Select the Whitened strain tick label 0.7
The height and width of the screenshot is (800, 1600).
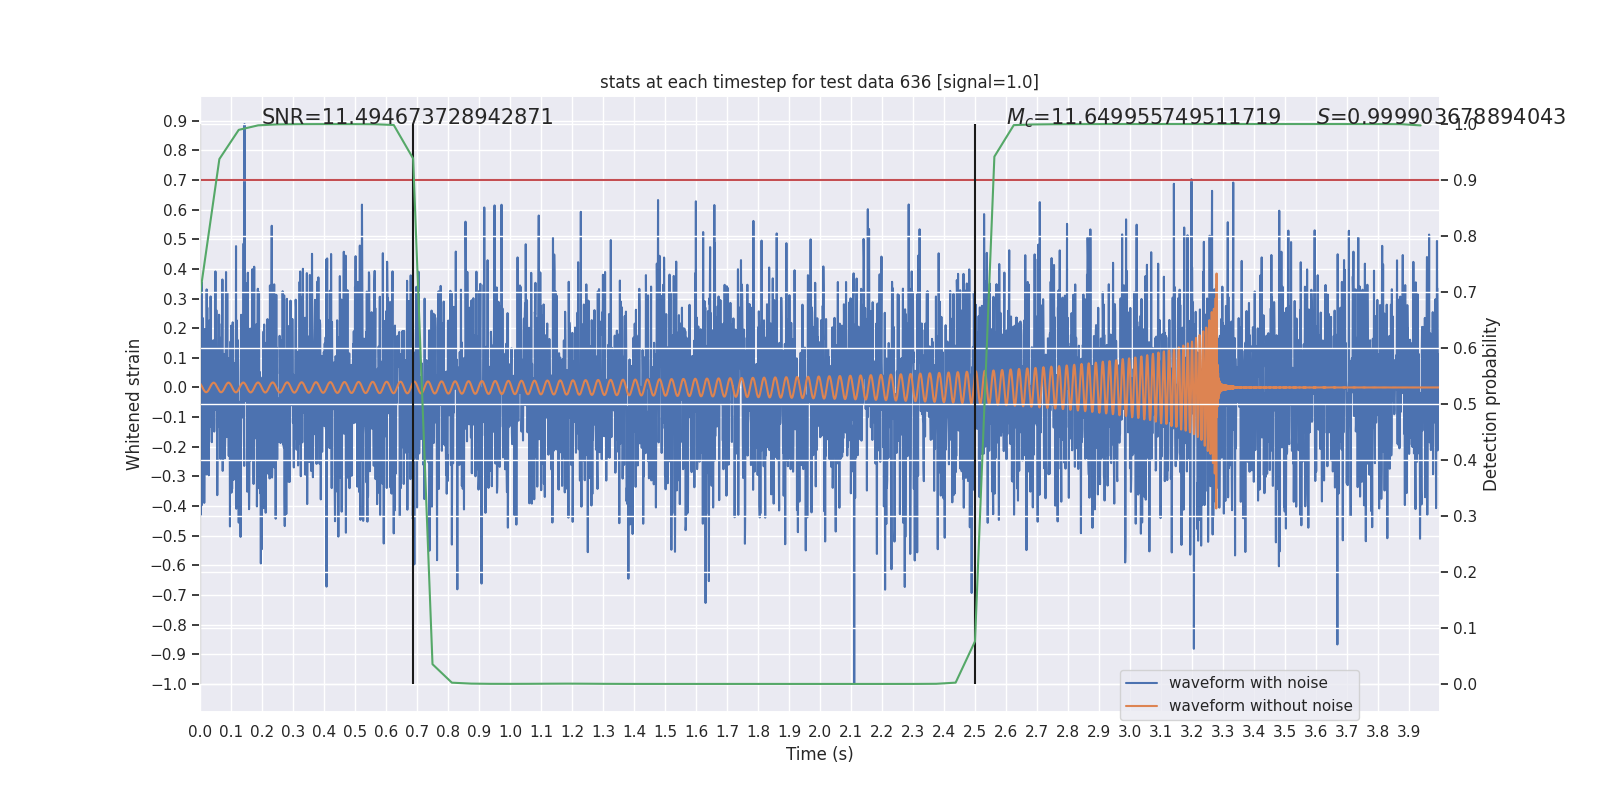click(175, 181)
